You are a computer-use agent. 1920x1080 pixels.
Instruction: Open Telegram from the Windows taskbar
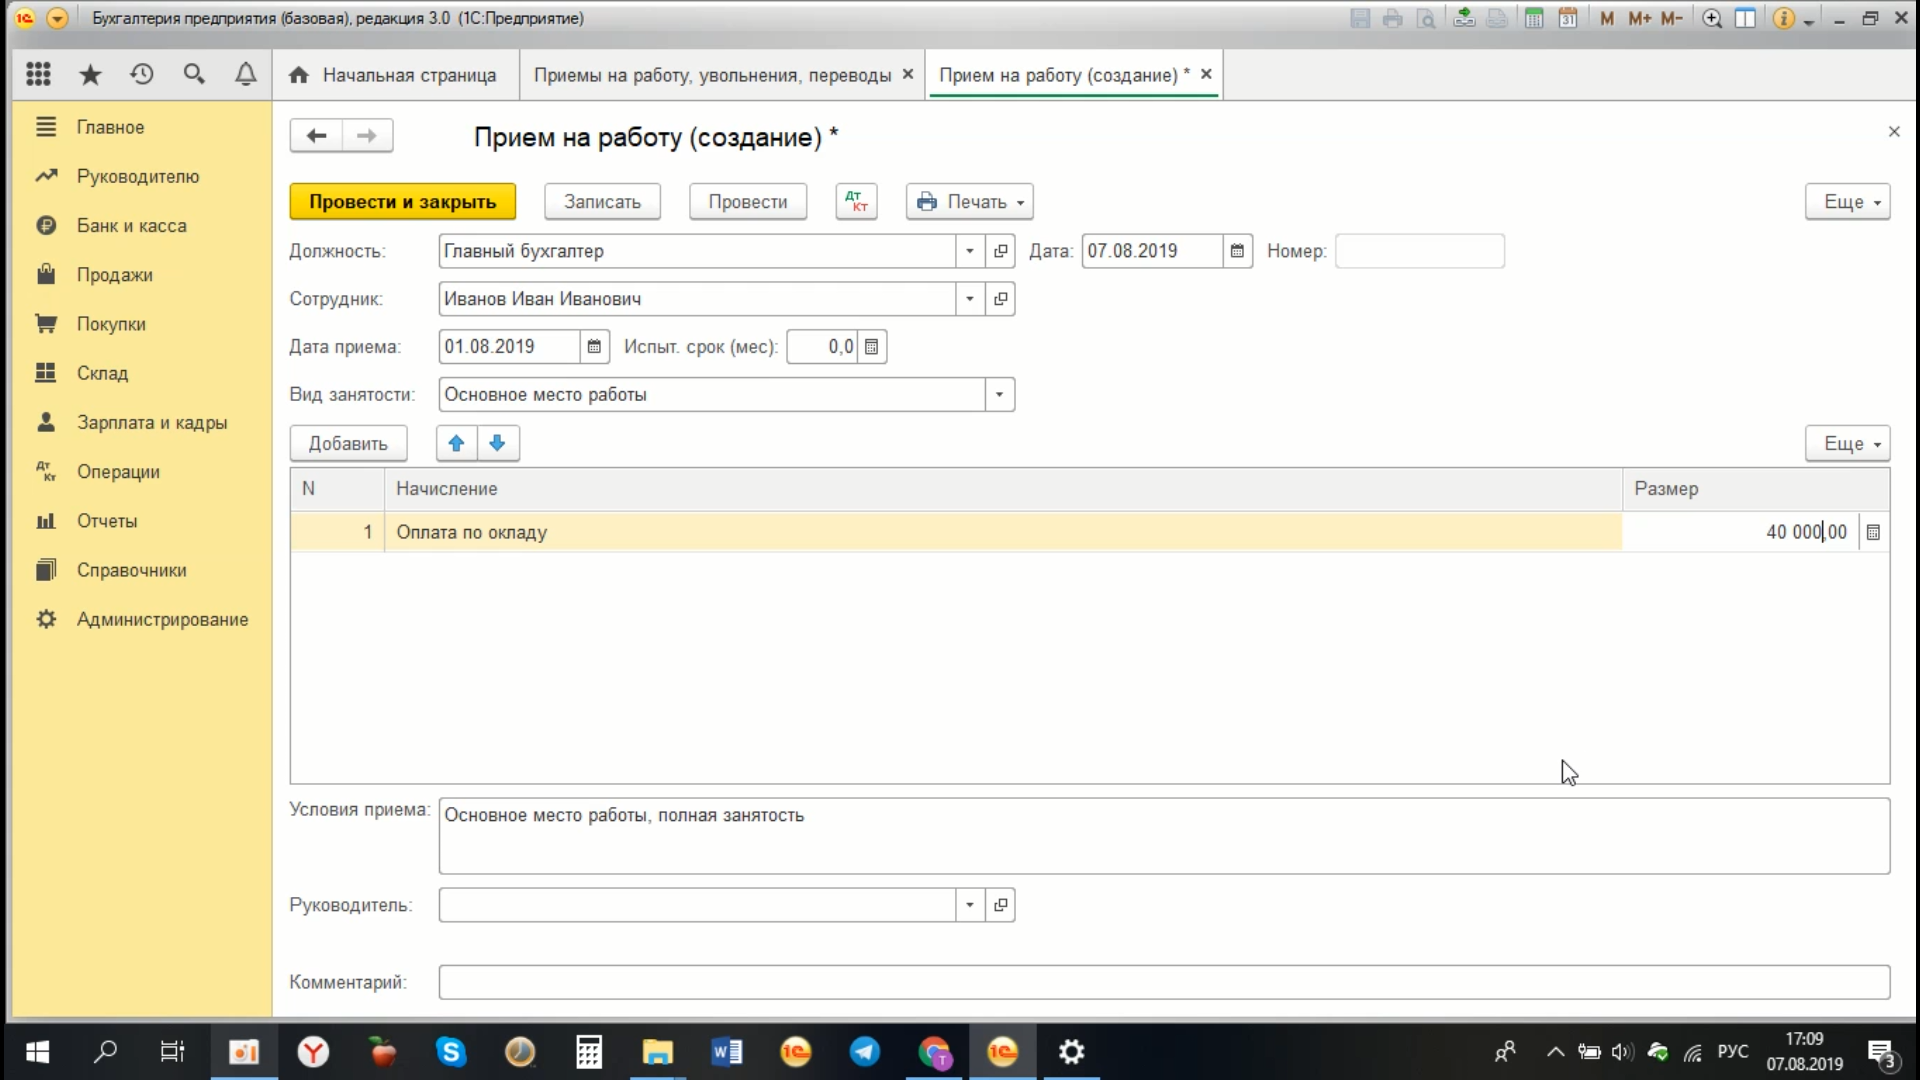pyautogui.click(x=865, y=1052)
